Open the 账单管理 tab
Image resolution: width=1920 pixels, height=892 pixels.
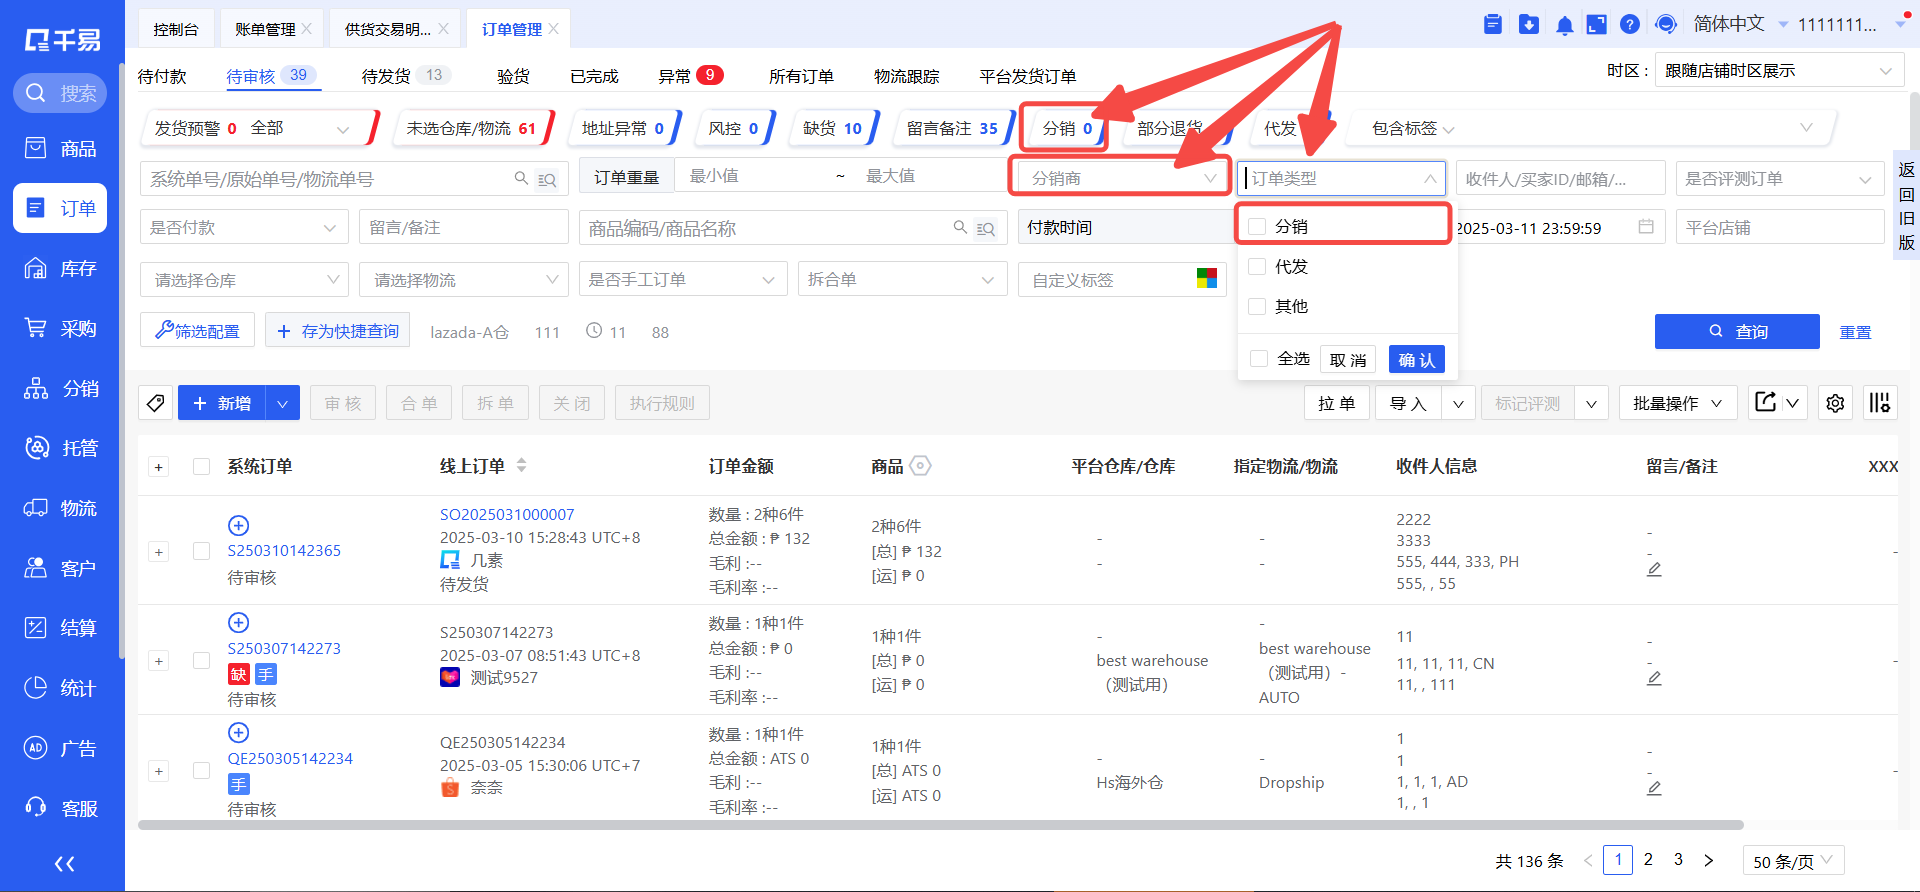click(265, 30)
